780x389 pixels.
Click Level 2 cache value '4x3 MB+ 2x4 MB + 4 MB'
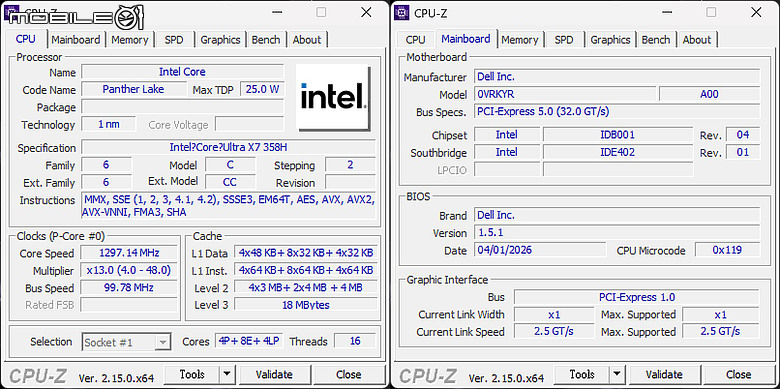tap(306, 288)
